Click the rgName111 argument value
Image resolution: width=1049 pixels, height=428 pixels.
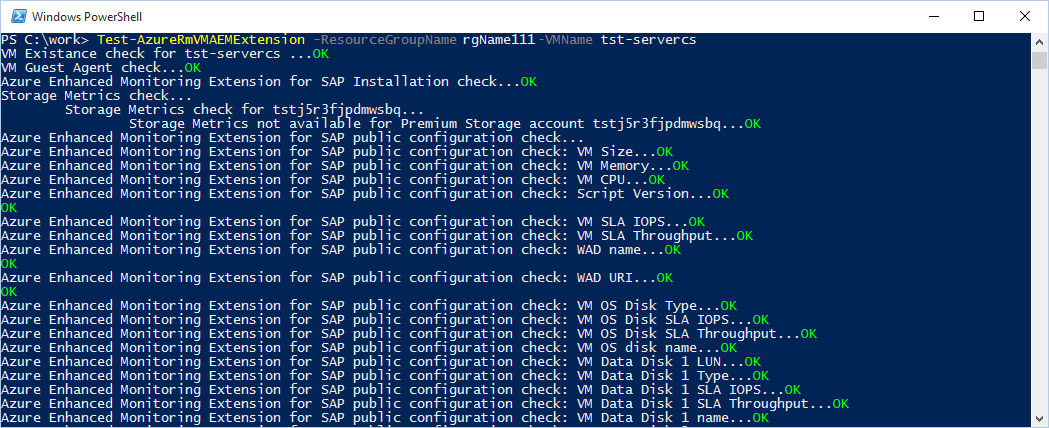coord(499,39)
